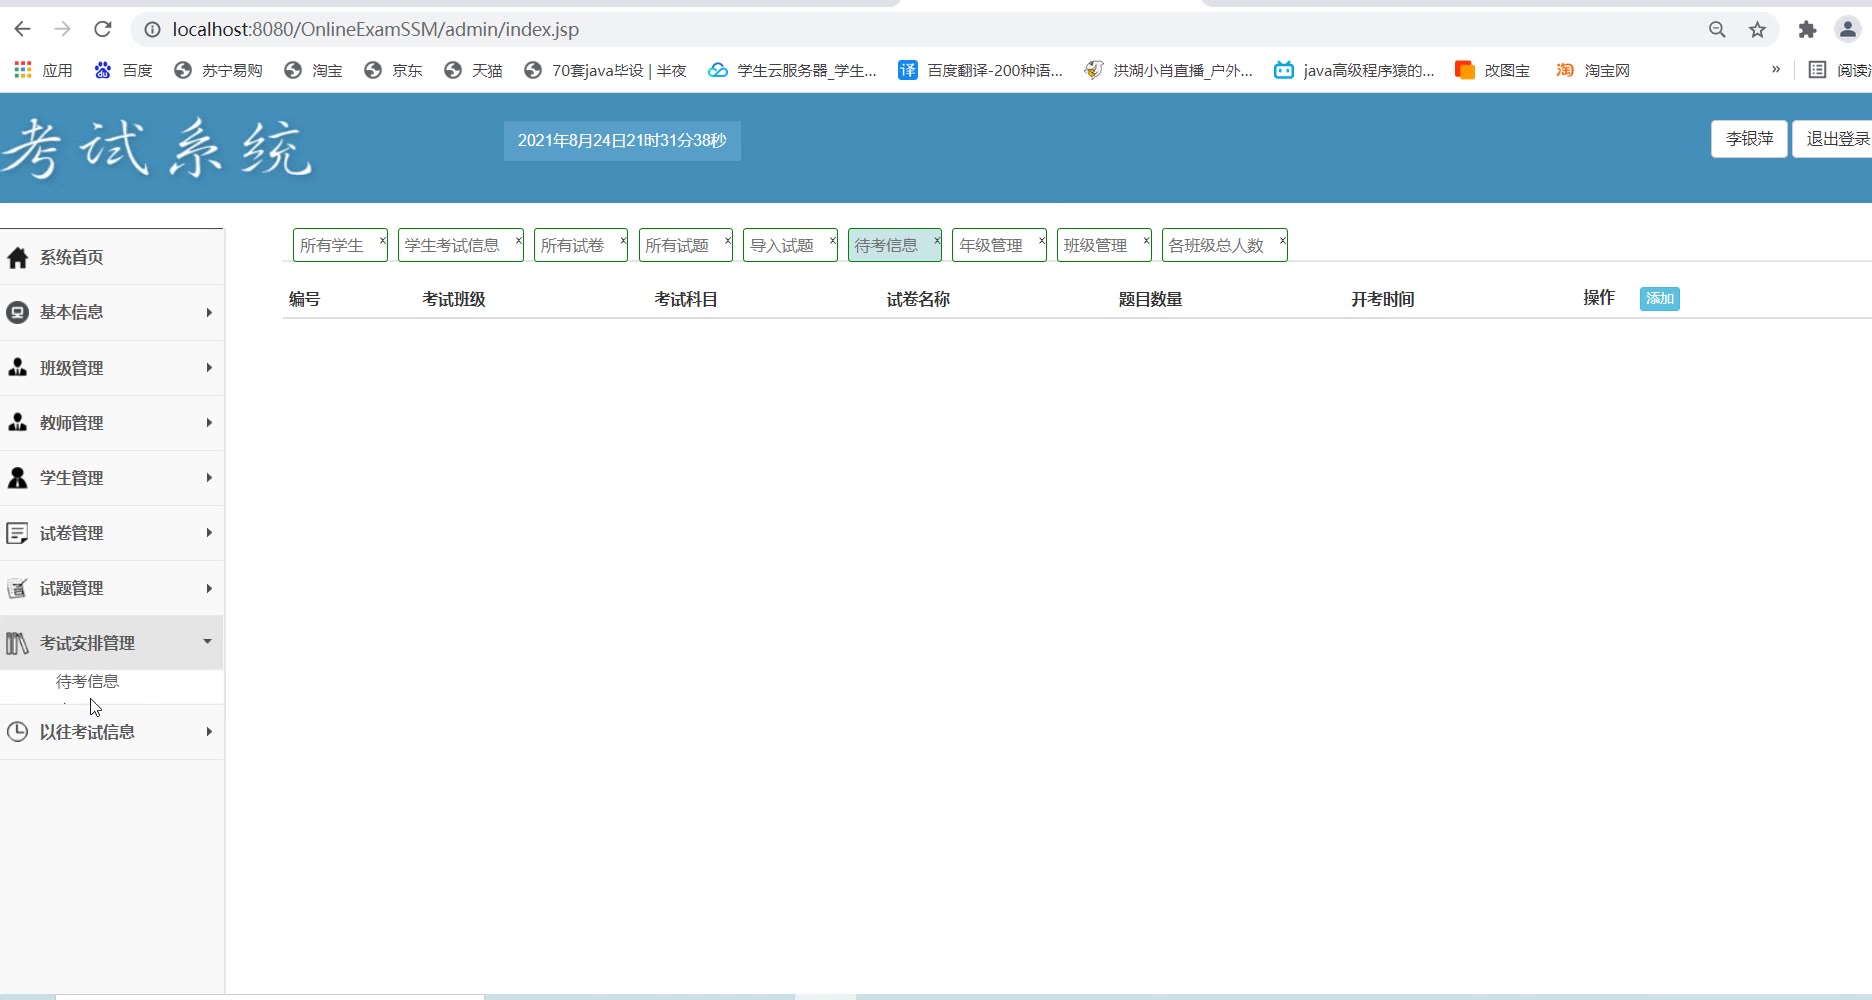The image size is (1872, 1000).
Task: Show more bookmarks via the chevron
Action: point(1776,70)
